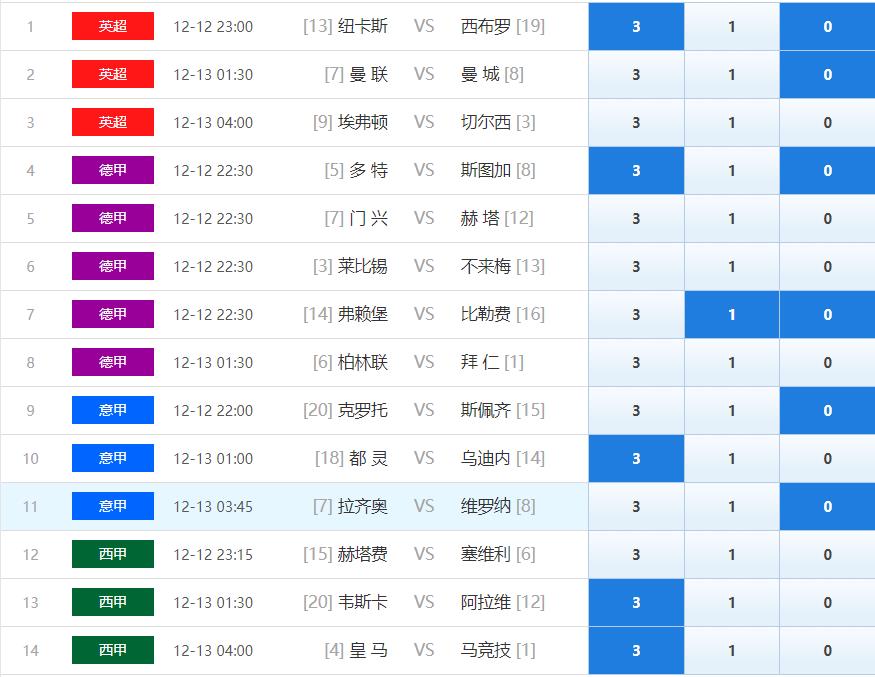Image resolution: width=875 pixels, height=677 pixels.
Task: Pick 0 for 赫塔费 vs 塞维利
Action: (x=828, y=554)
